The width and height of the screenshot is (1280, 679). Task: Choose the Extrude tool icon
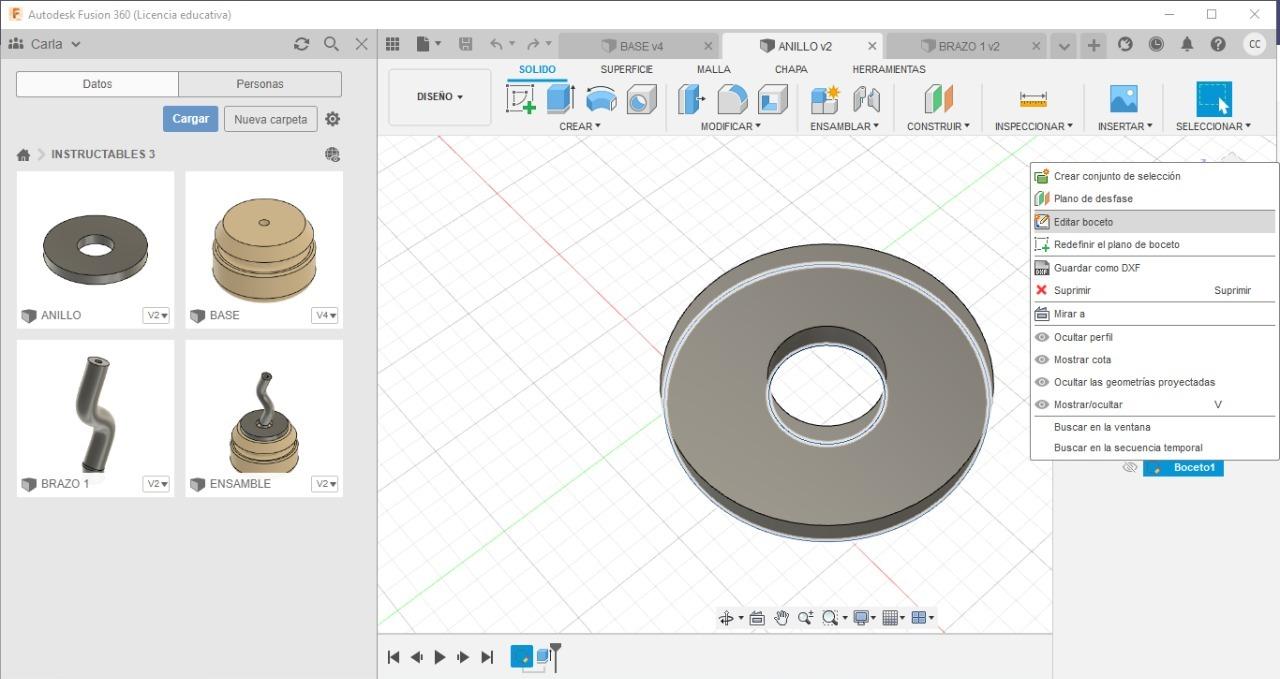tap(560, 99)
